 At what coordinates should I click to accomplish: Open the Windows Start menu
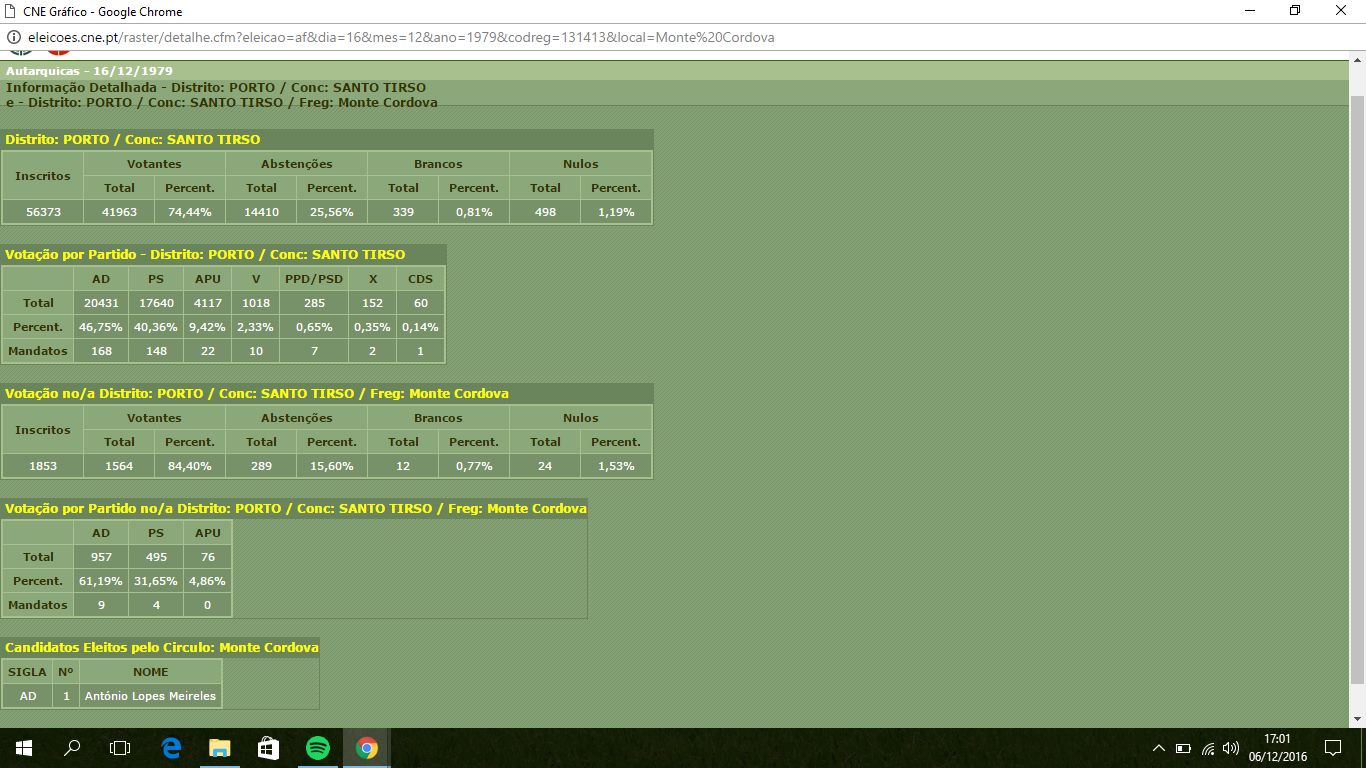coord(24,748)
